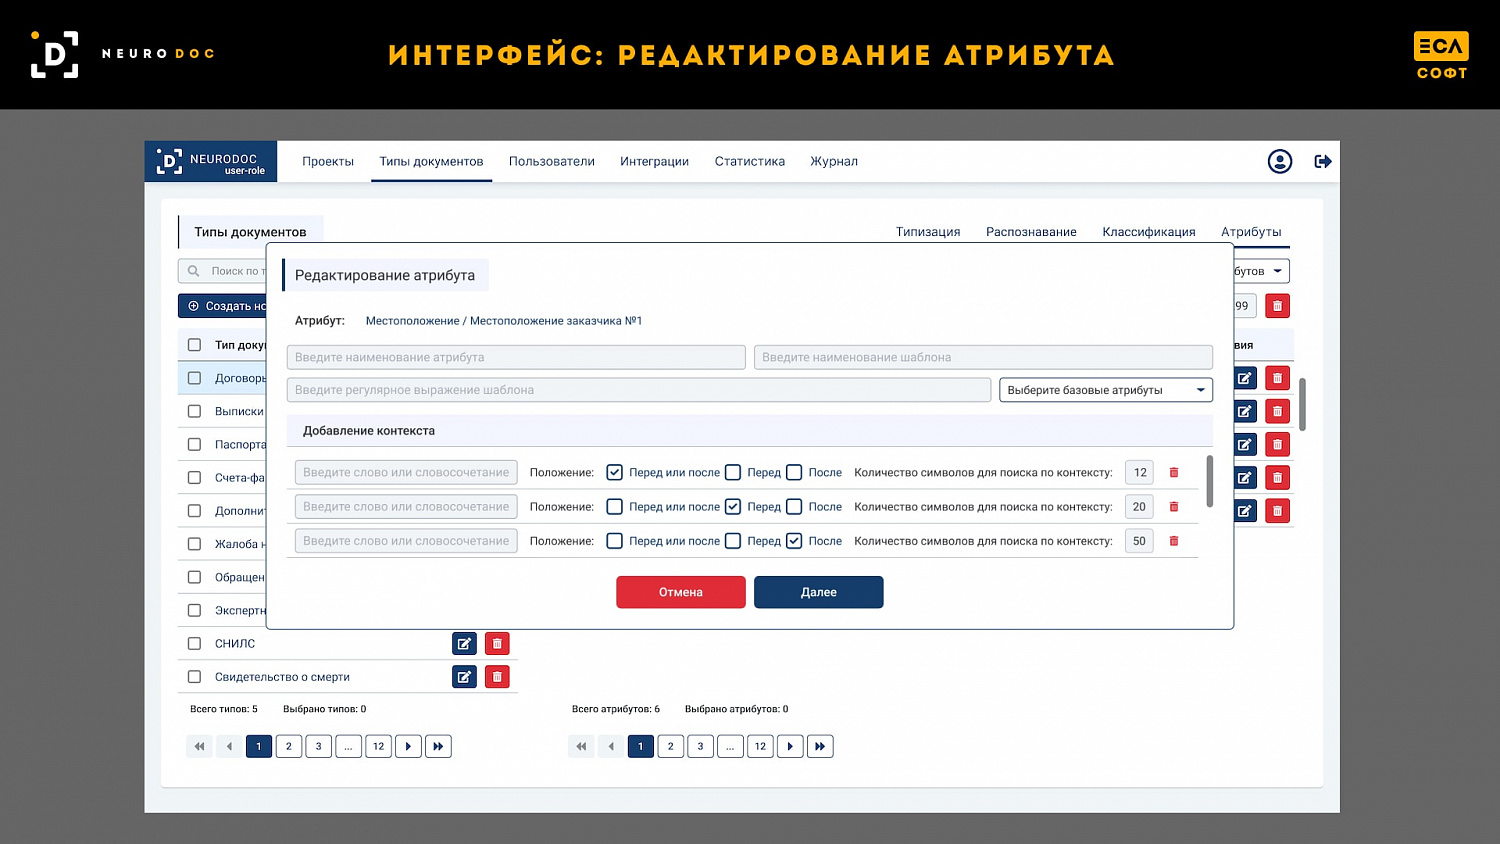1500x844 pixels.
Task: Select page 2 in types pagination
Action: click(289, 746)
